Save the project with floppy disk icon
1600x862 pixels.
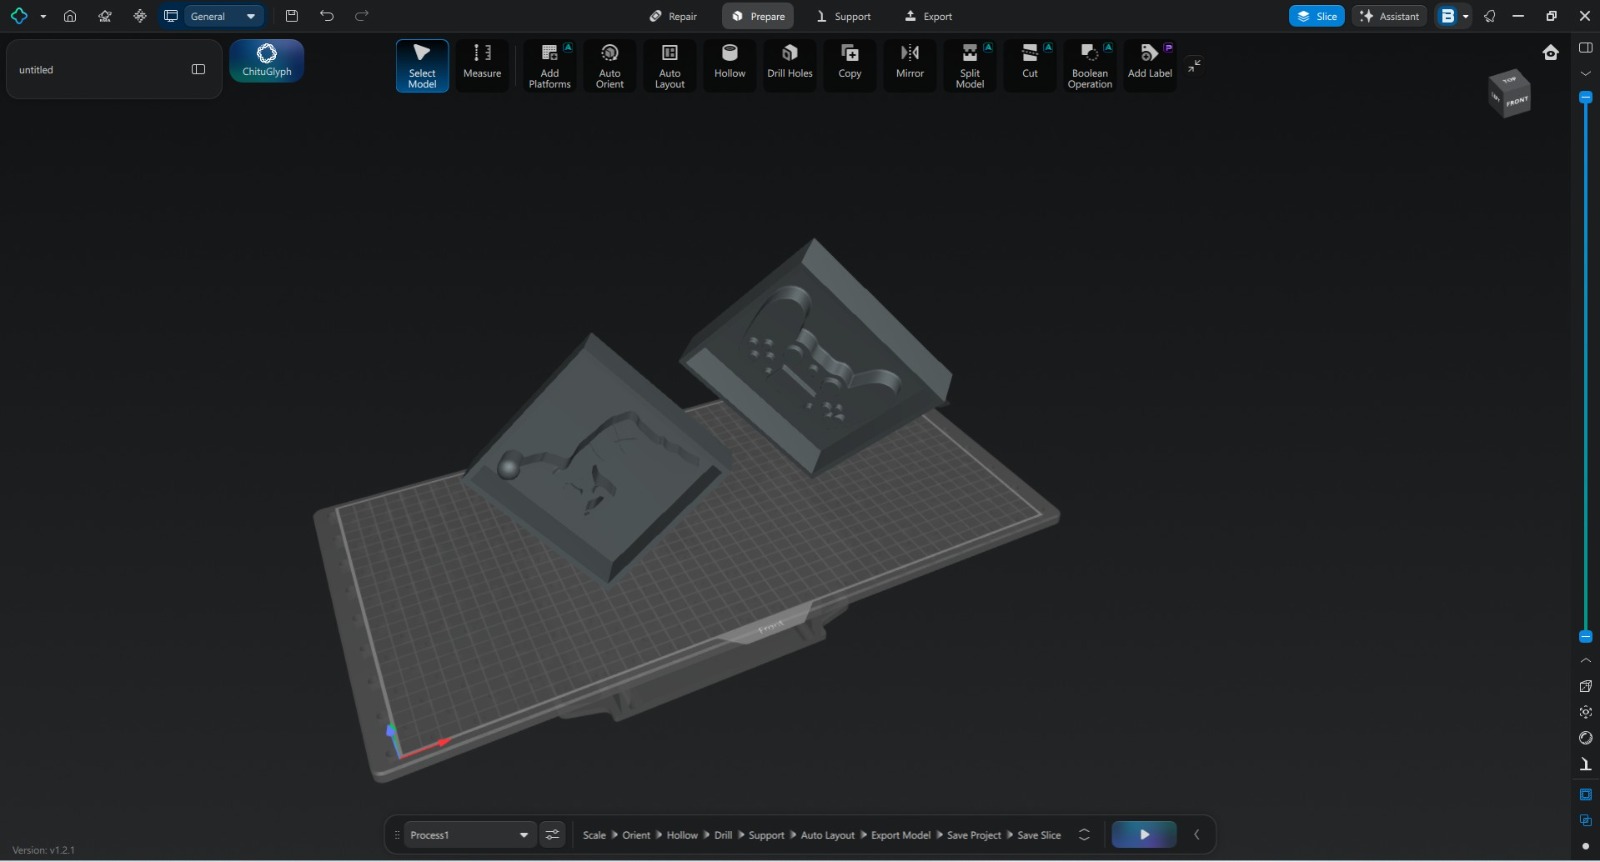point(292,16)
